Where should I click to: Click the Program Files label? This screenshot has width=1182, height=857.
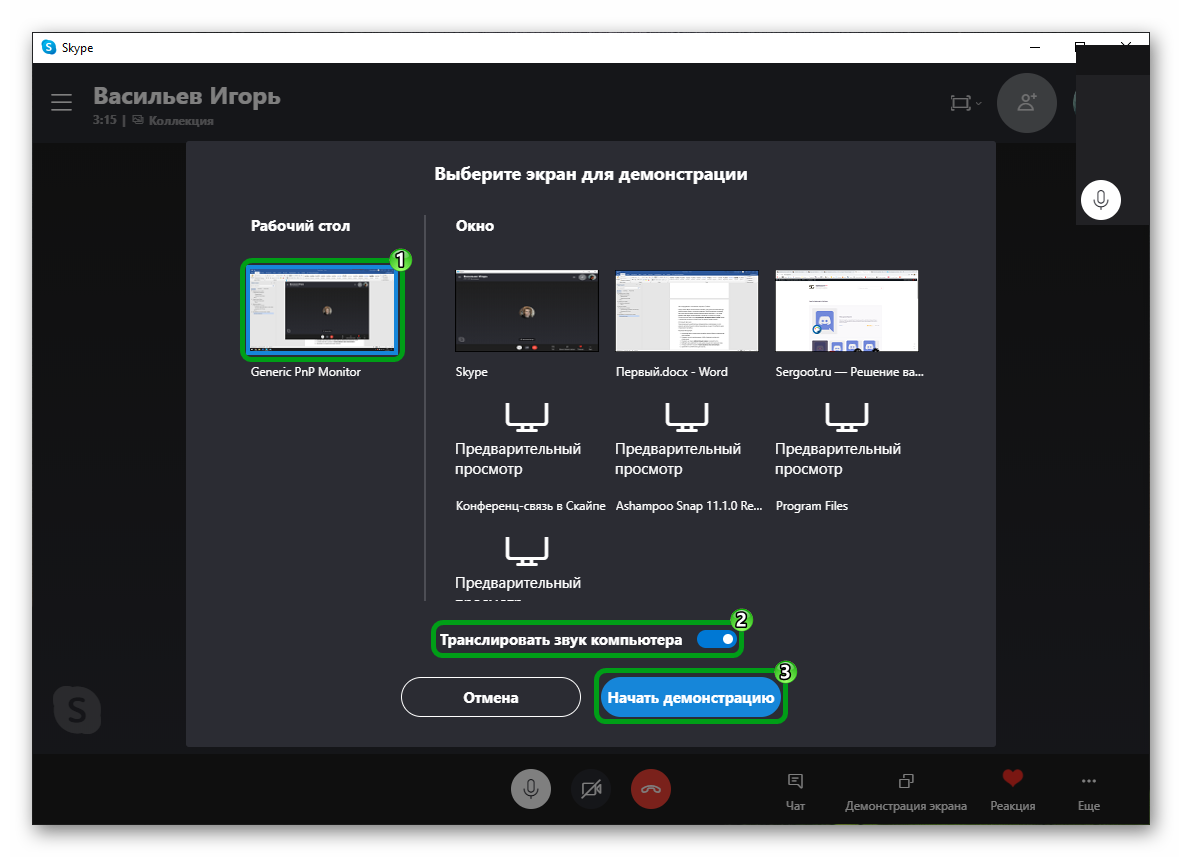(811, 506)
